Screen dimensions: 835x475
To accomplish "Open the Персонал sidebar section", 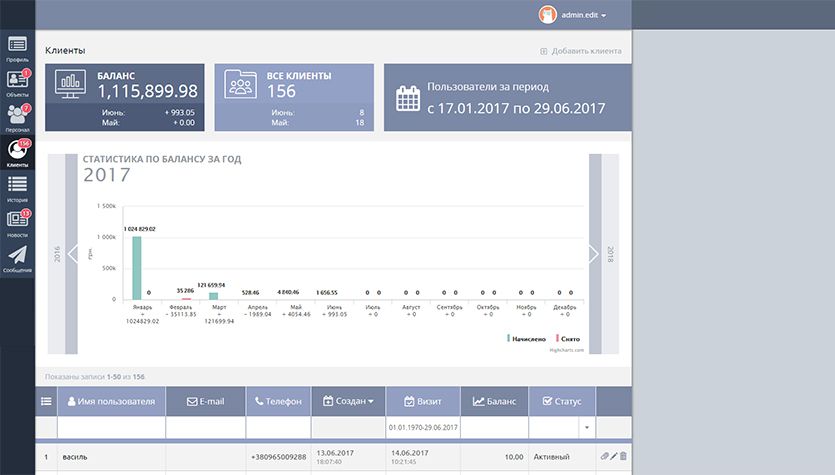I will pos(18,118).
